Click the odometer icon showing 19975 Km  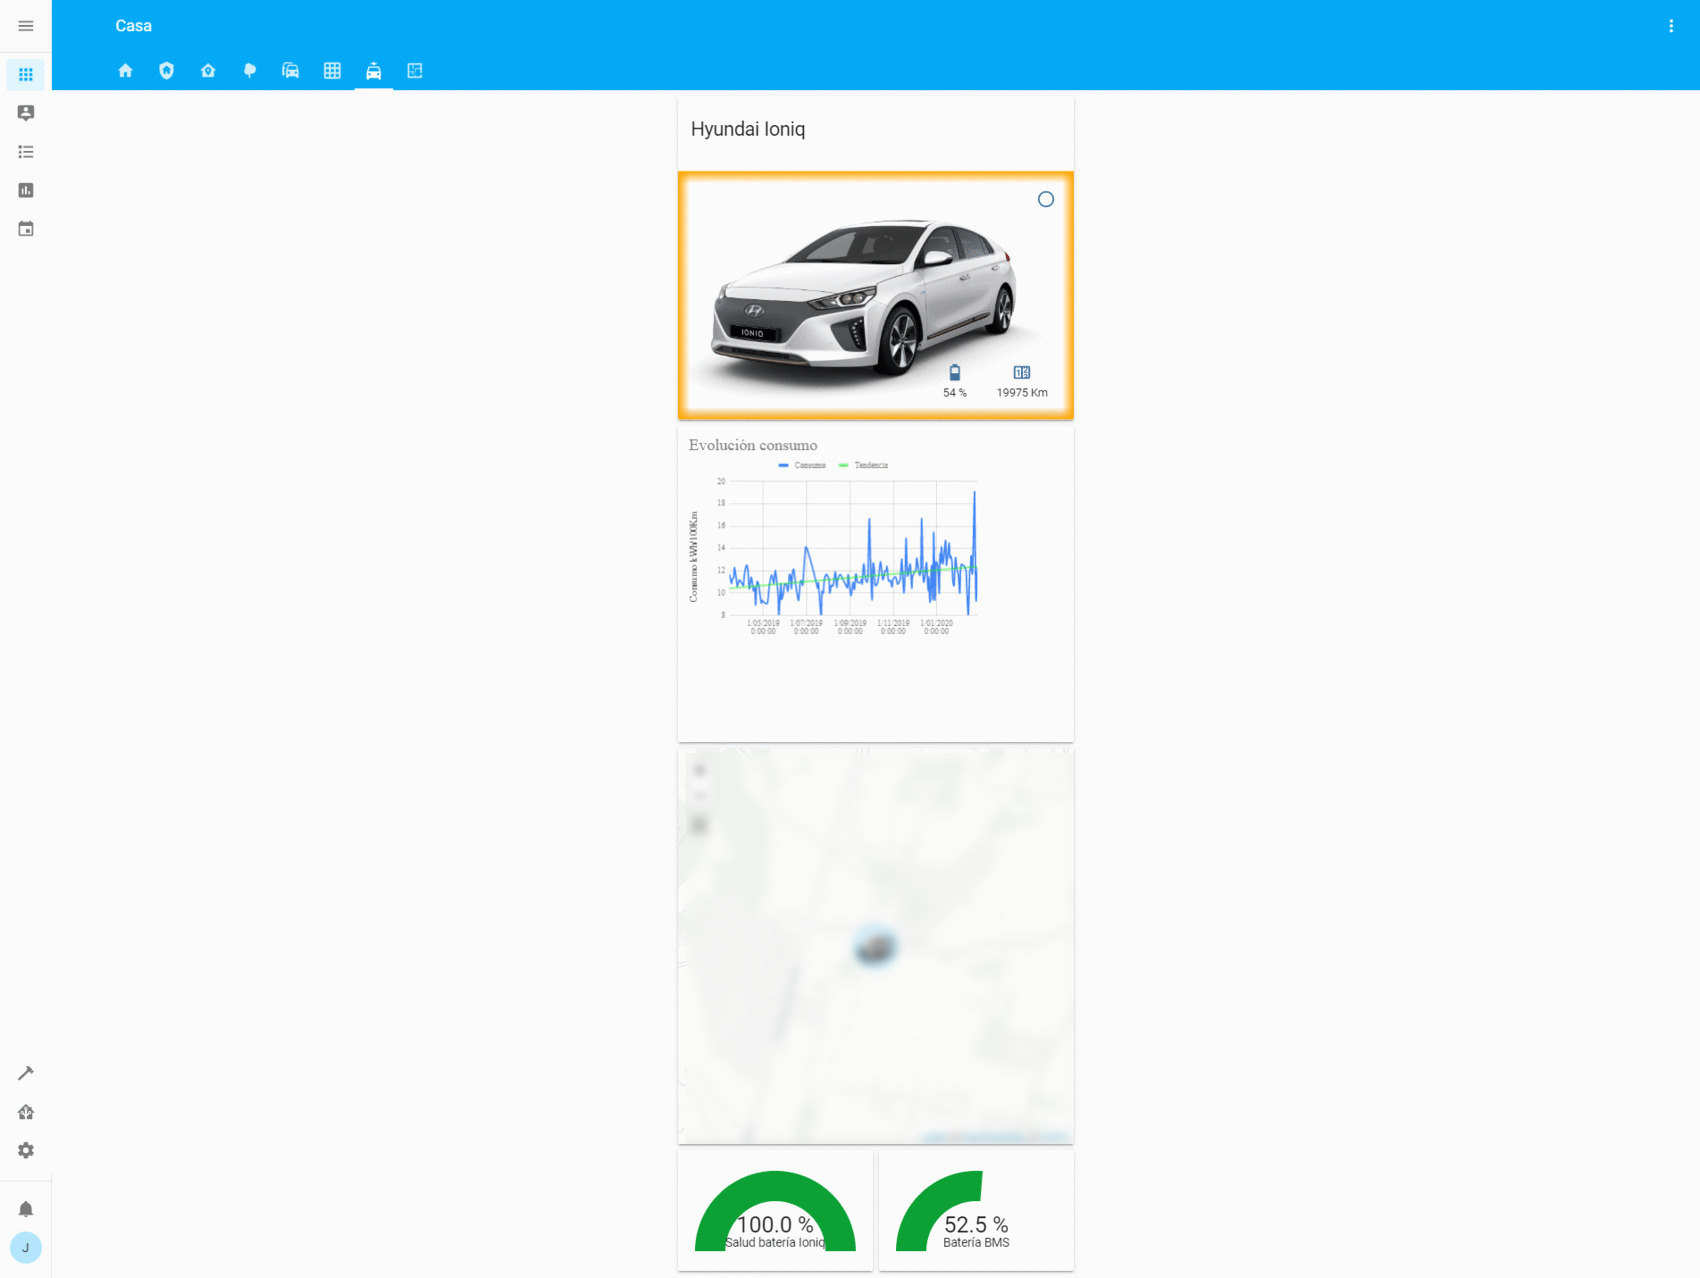[1022, 372]
